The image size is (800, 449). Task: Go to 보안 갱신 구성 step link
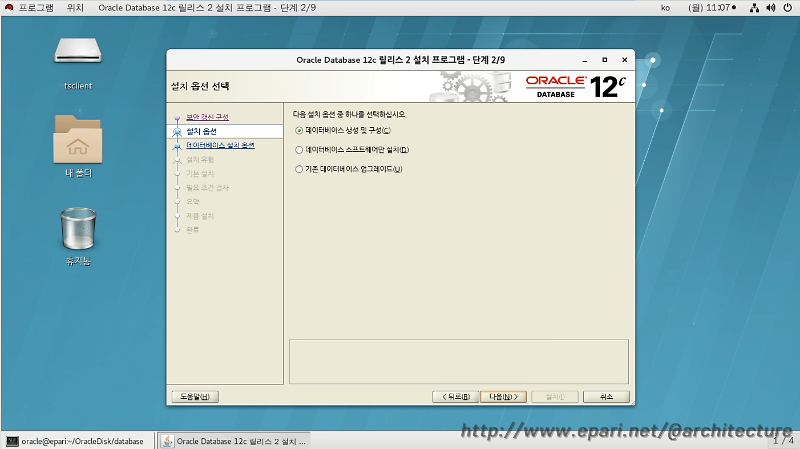(207, 117)
